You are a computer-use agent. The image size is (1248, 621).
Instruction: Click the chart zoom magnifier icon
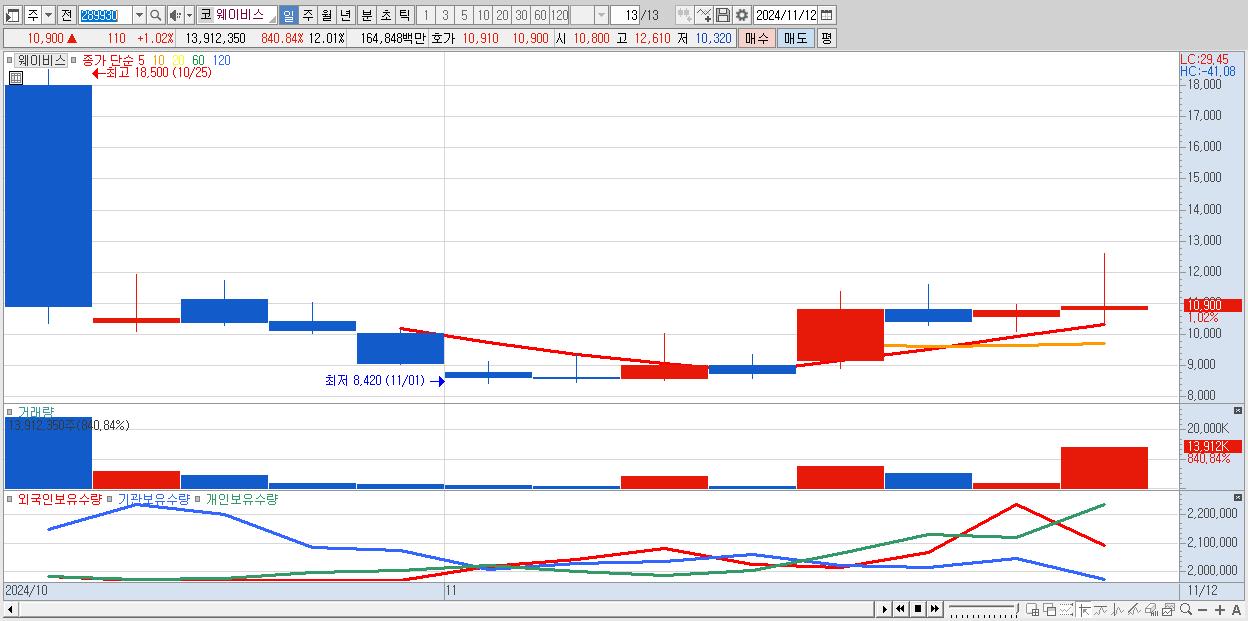coord(1186,609)
